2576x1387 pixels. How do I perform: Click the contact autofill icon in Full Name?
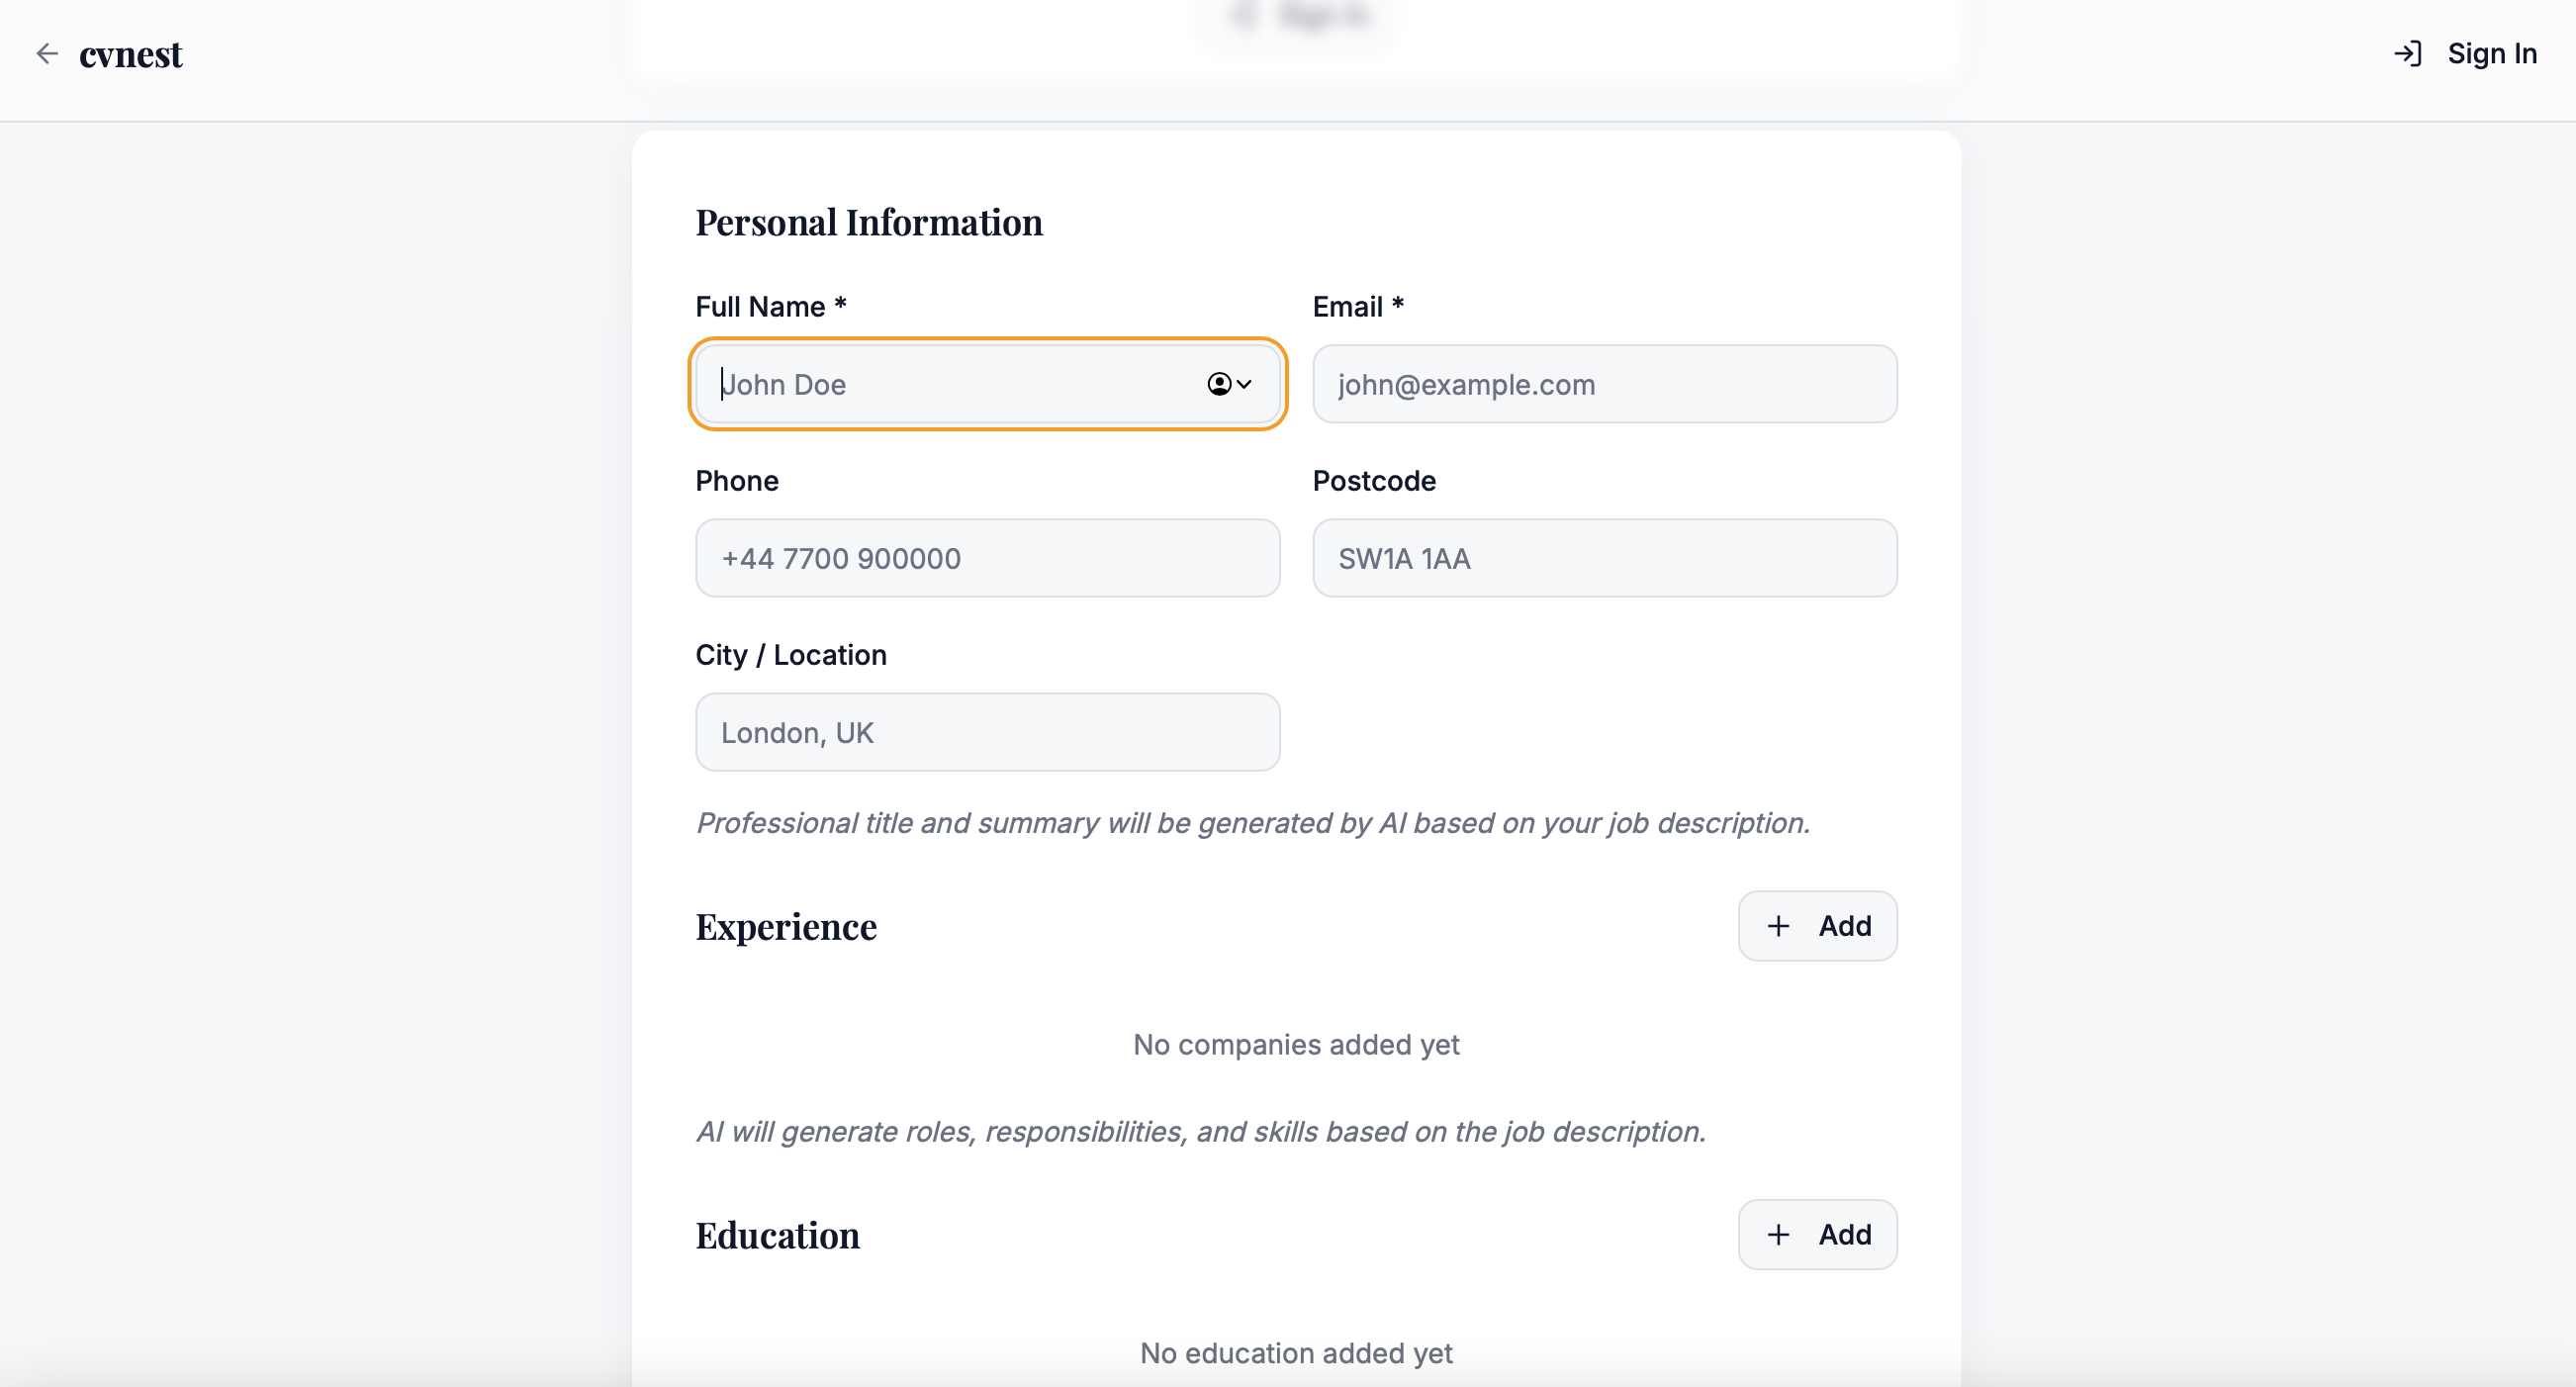tap(1218, 384)
